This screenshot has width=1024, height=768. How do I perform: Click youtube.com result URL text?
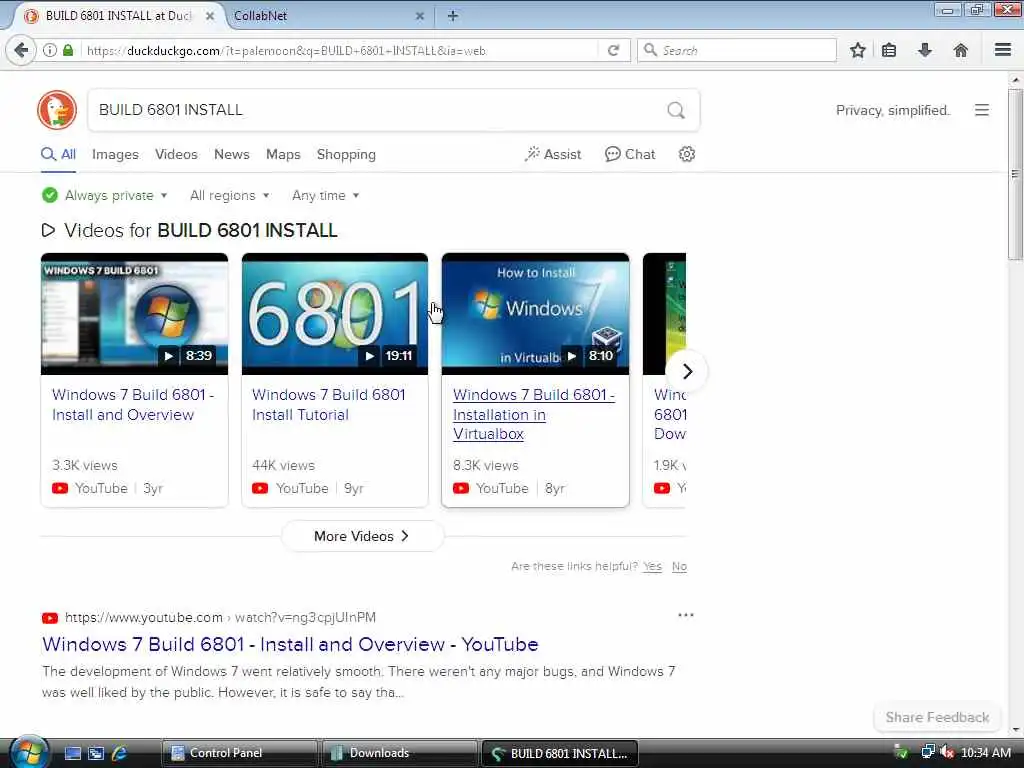tap(220, 617)
